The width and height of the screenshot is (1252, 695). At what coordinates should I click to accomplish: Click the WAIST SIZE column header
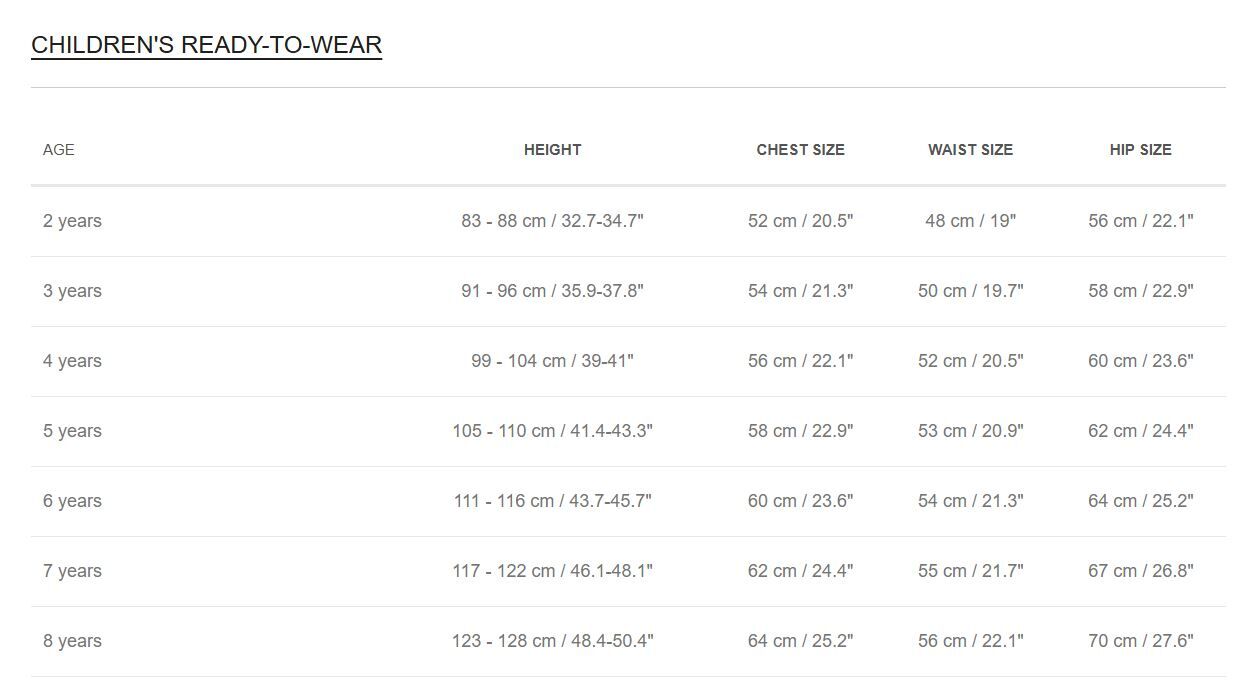(970, 150)
